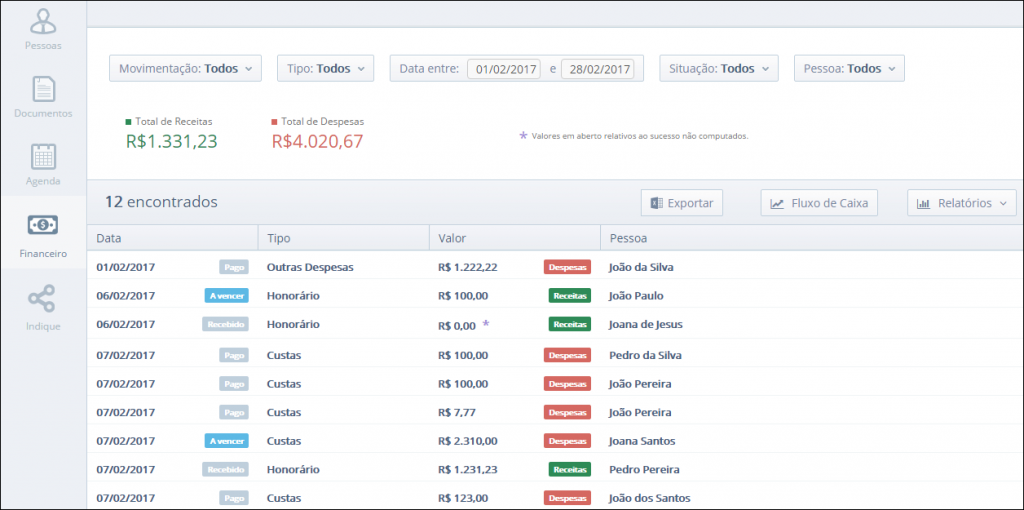Open the Indique share icon
This screenshot has width=1024, height=510.
click(x=43, y=299)
